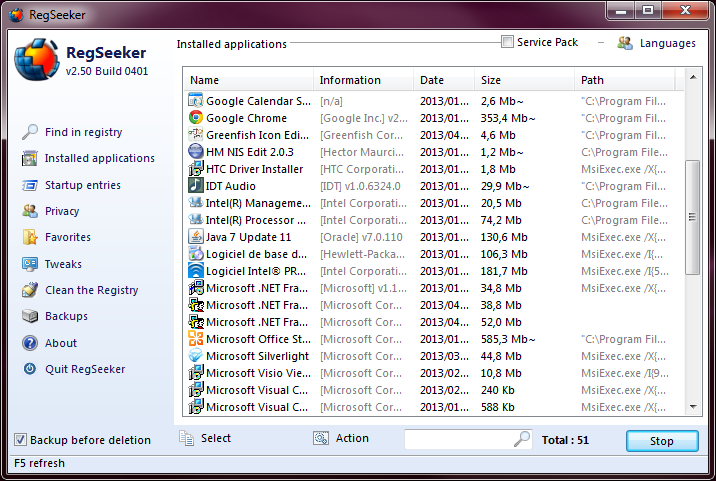
Task: Sort list by Date column header
Action: [444, 80]
